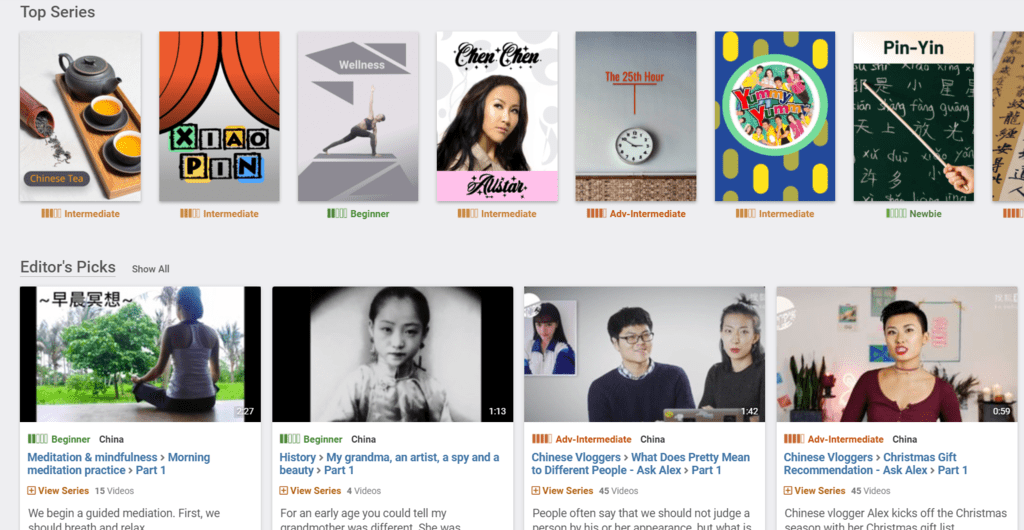Image resolution: width=1024 pixels, height=530 pixels.
Task: Open the Xiao Pin series cover
Action: tap(219, 116)
